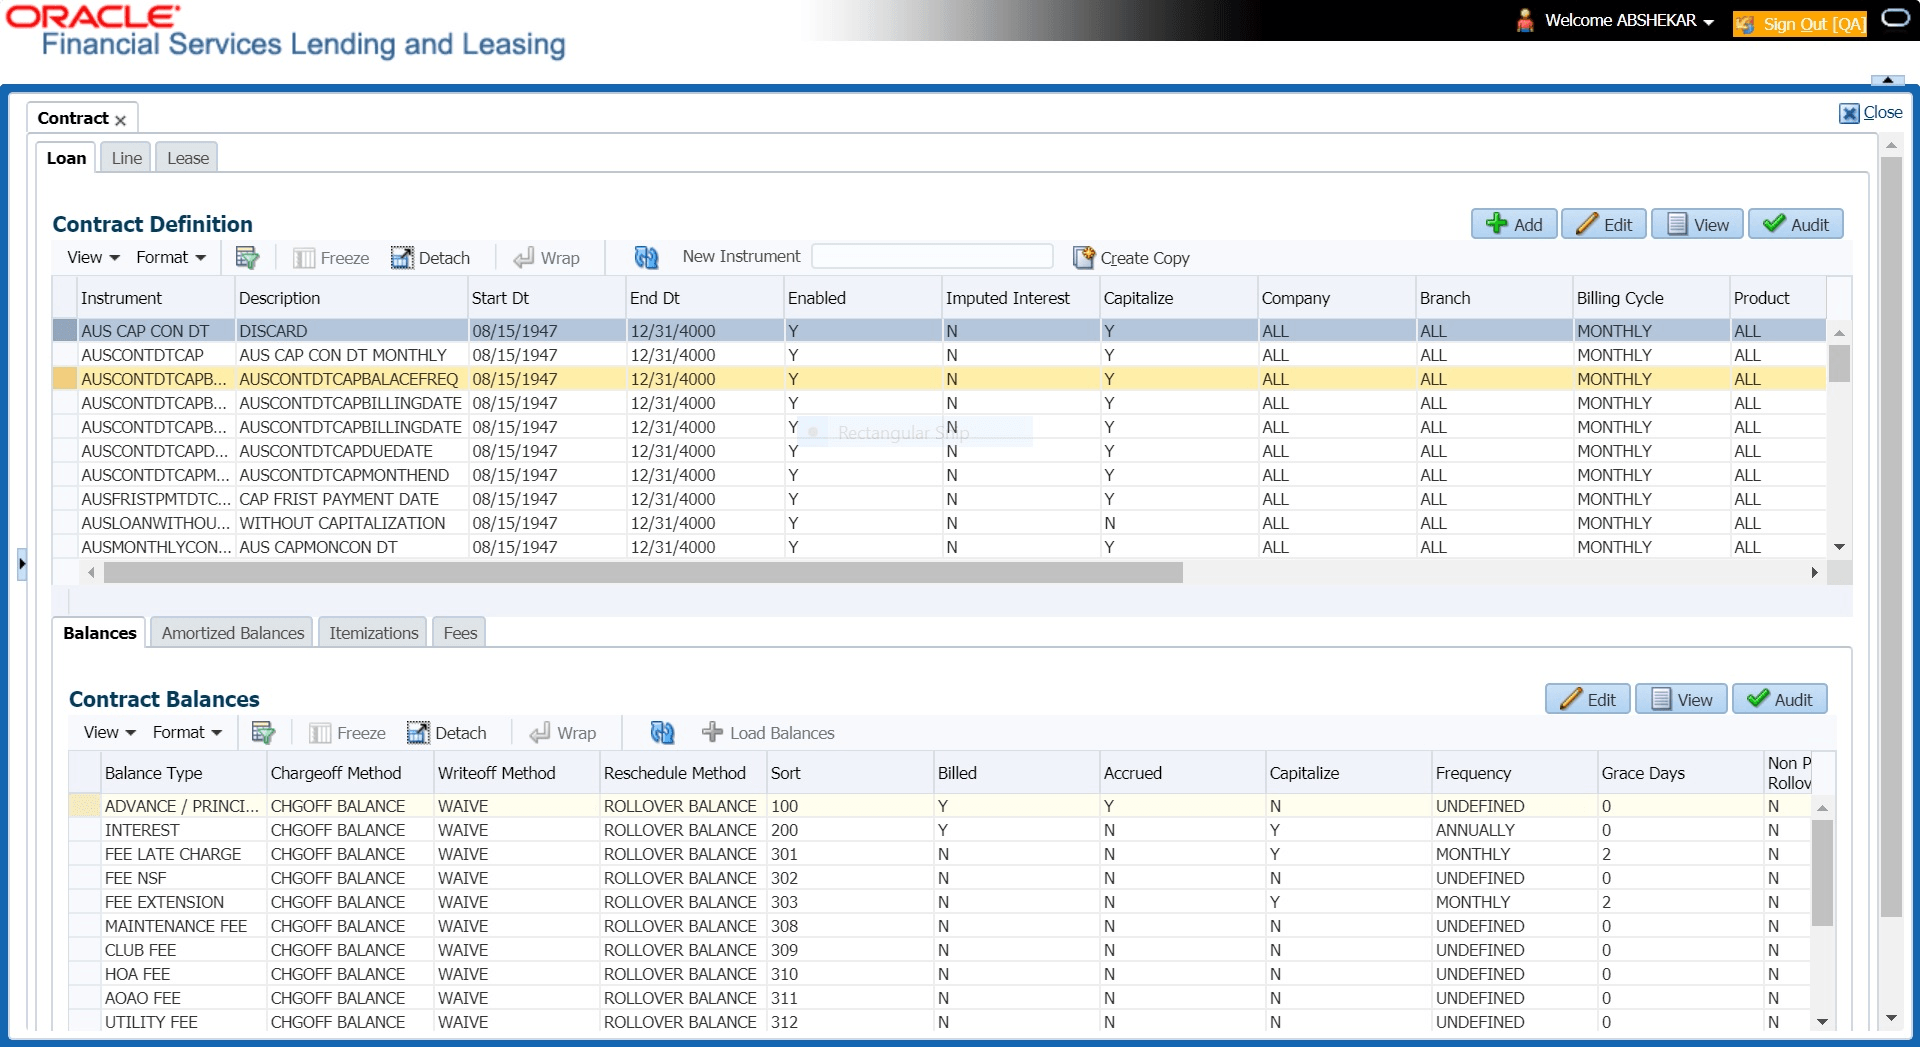Click the Query by Example icon in Contract Definition
The height and width of the screenshot is (1047, 1920).
click(x=247, y=258)
